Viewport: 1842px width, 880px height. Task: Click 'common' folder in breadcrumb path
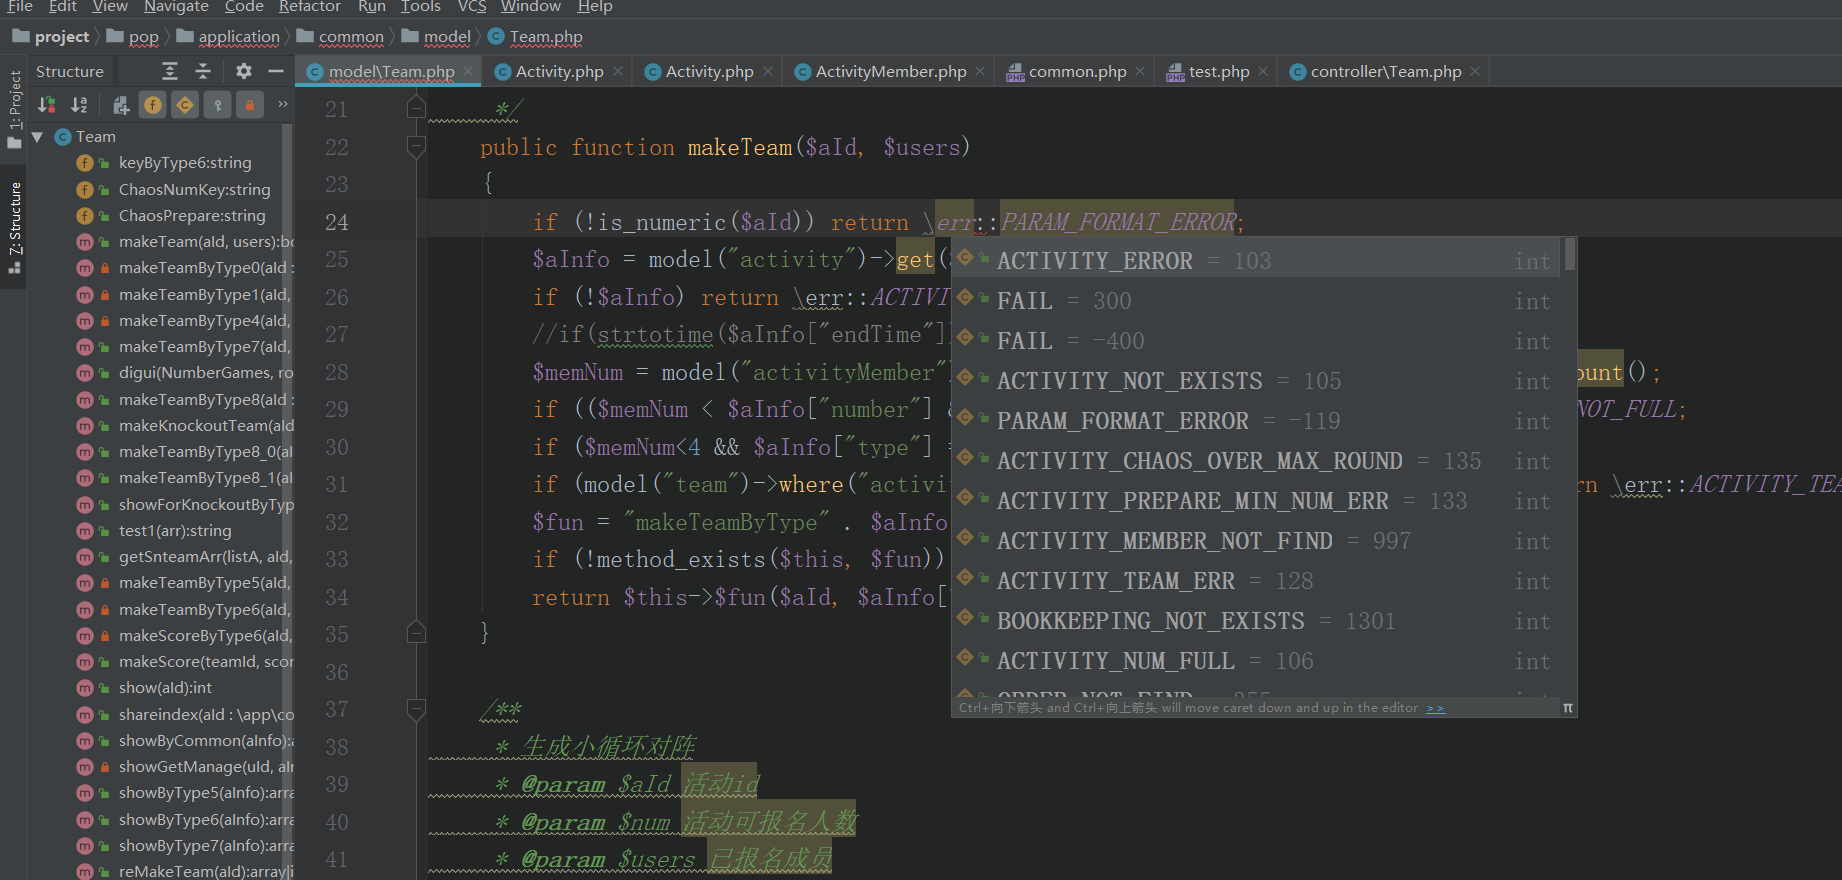(x=350, y=37)
